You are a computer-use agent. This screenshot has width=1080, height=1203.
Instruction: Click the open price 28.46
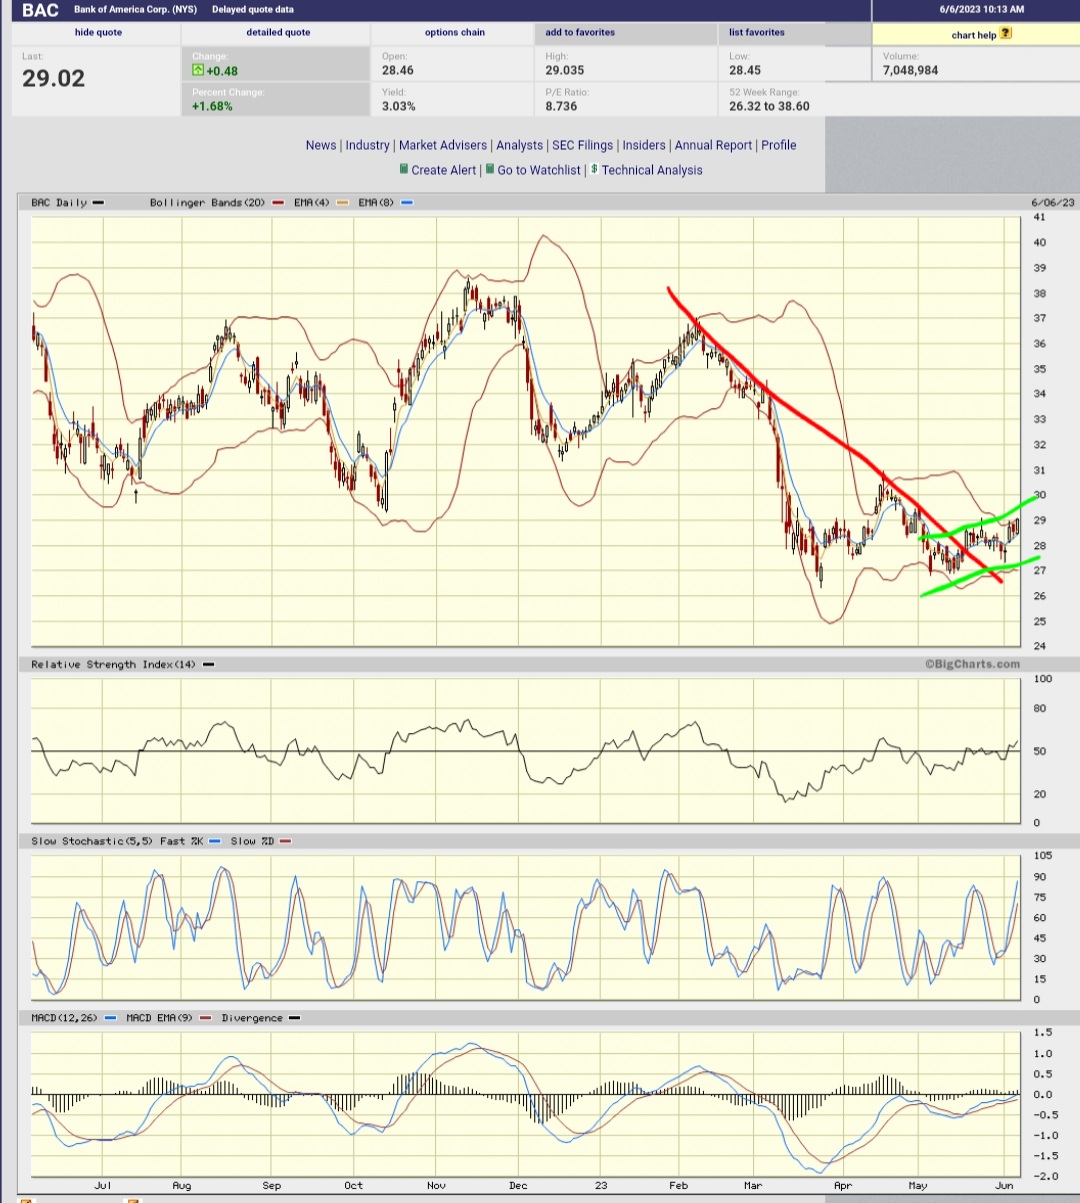click(x=398, y=70)
